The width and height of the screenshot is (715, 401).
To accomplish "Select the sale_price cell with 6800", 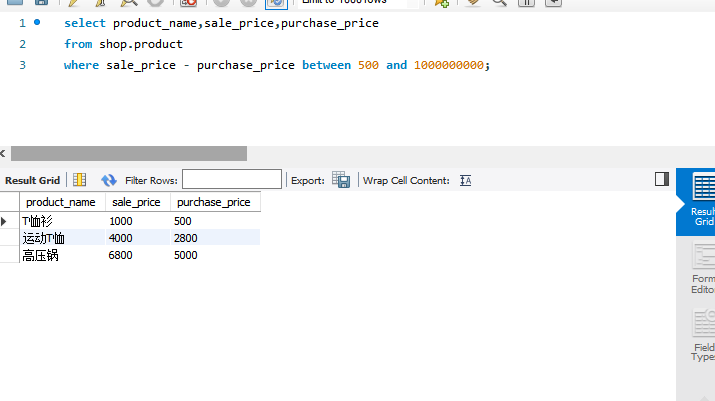I will pyautogui.click(x=138, y=255).
